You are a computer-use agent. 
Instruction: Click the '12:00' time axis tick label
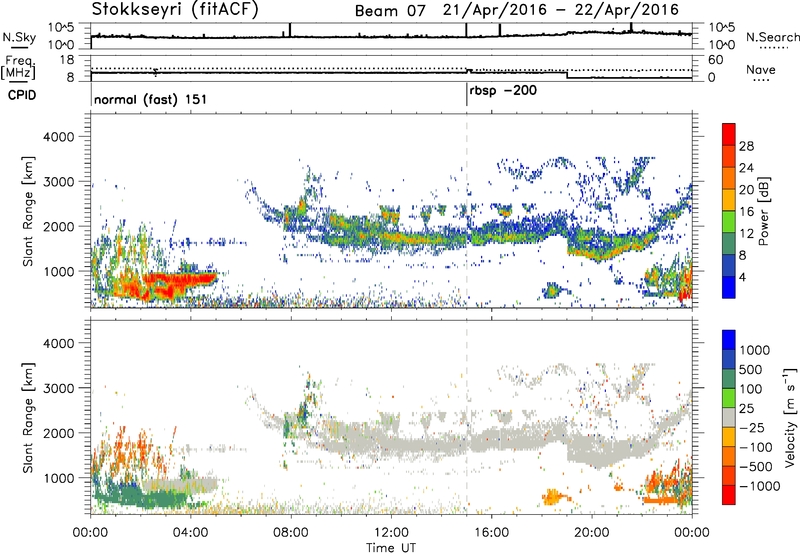click(391, 533)
